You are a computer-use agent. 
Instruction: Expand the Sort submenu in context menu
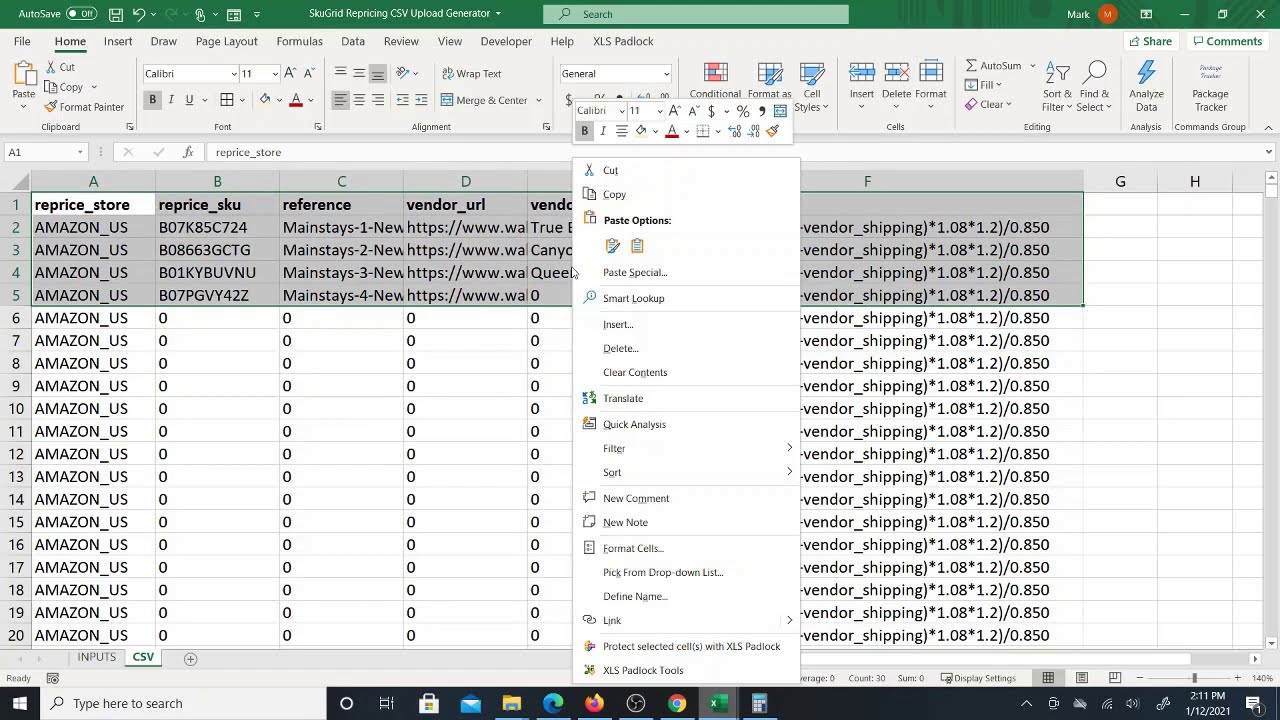[789, 472]
